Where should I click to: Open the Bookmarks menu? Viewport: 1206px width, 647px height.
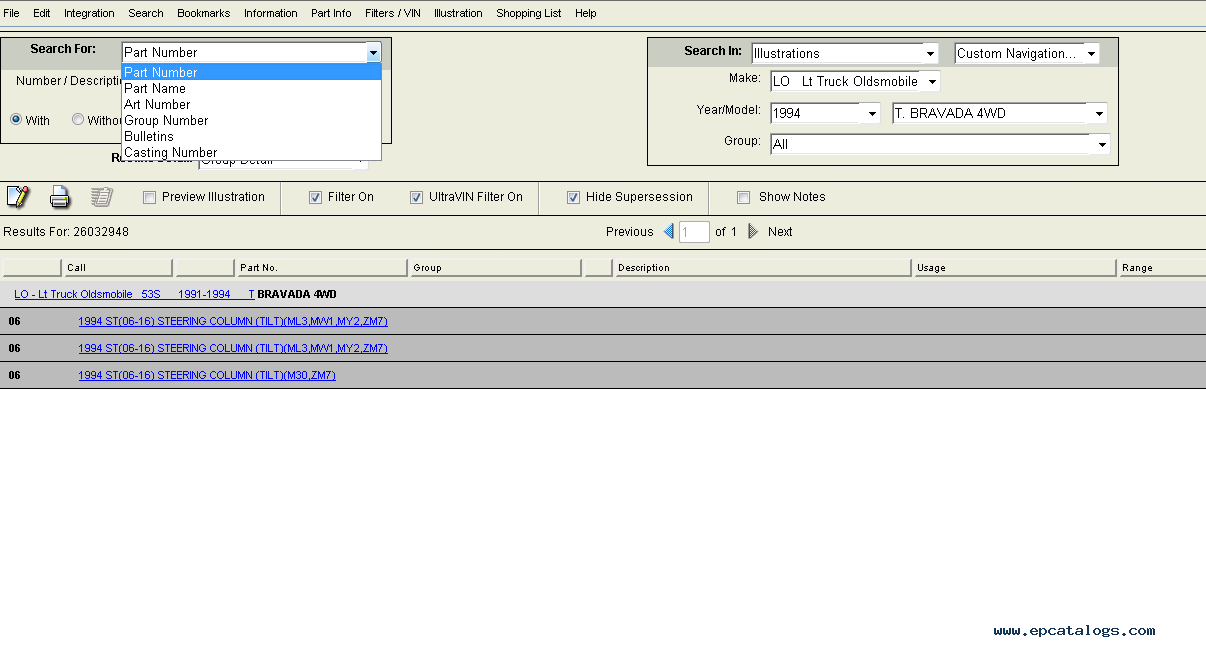[203, 13]
